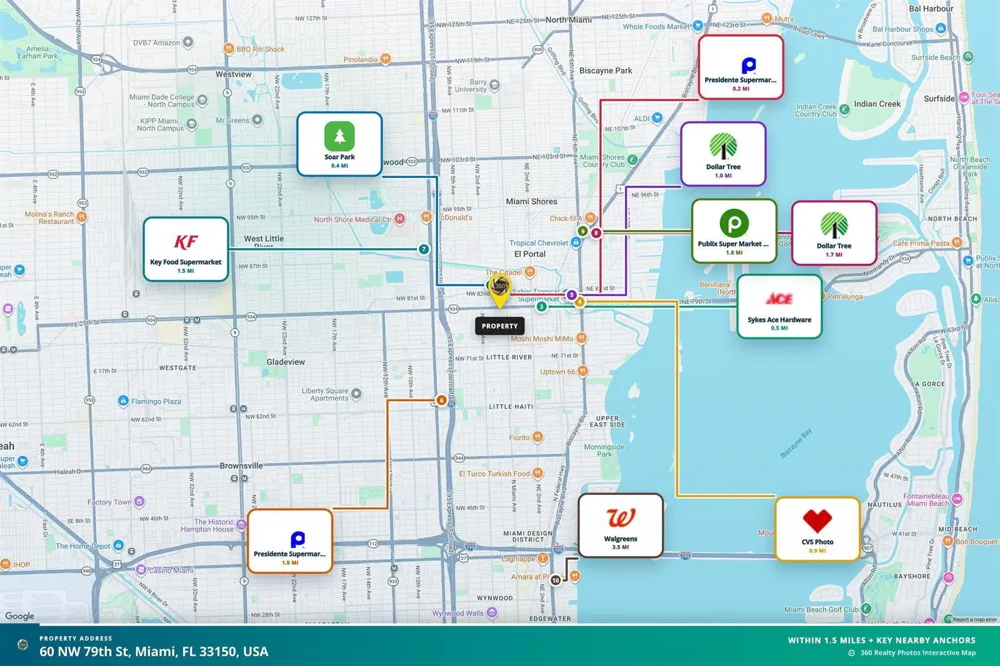Viewport: 1000px width, 666px height.
Task: Click the Fiorito restaurant pin
Action: [538, 437]
